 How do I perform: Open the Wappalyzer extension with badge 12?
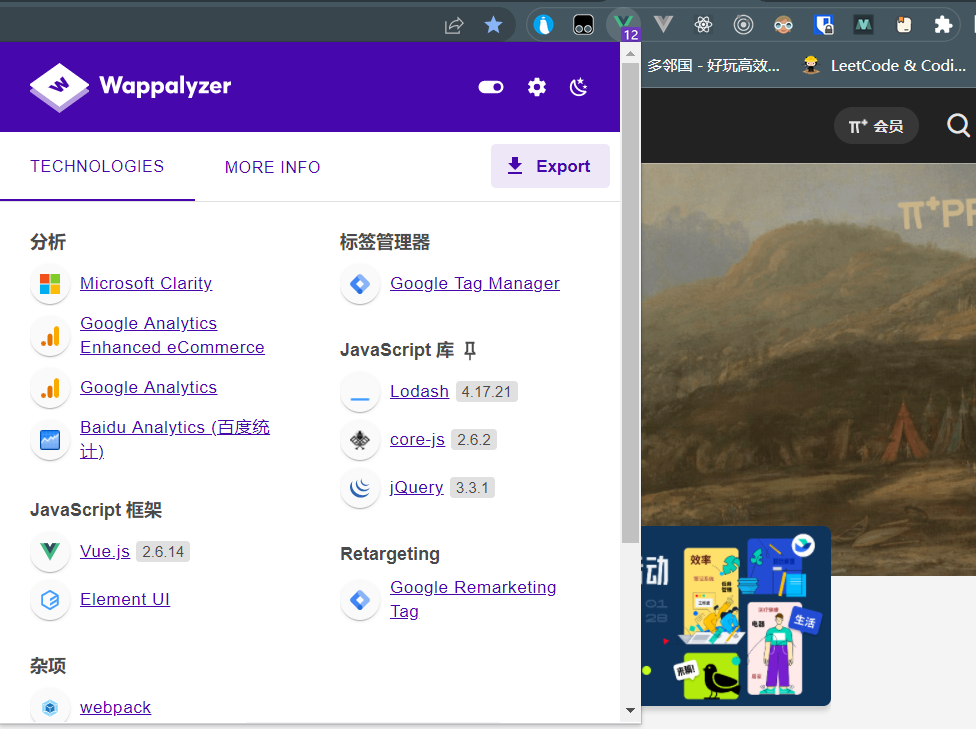(x=624, y=26)
